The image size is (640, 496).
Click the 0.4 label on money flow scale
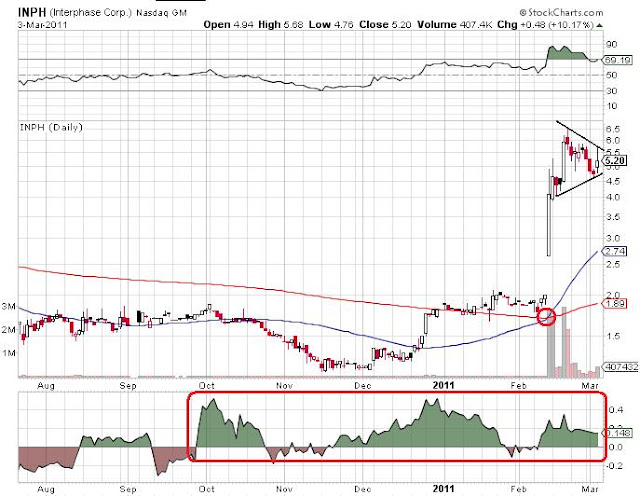[616, 410]
